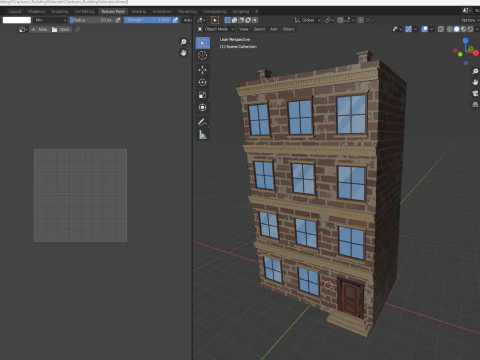Click the tweak select tool icon in viewport header

coord(215,20)
